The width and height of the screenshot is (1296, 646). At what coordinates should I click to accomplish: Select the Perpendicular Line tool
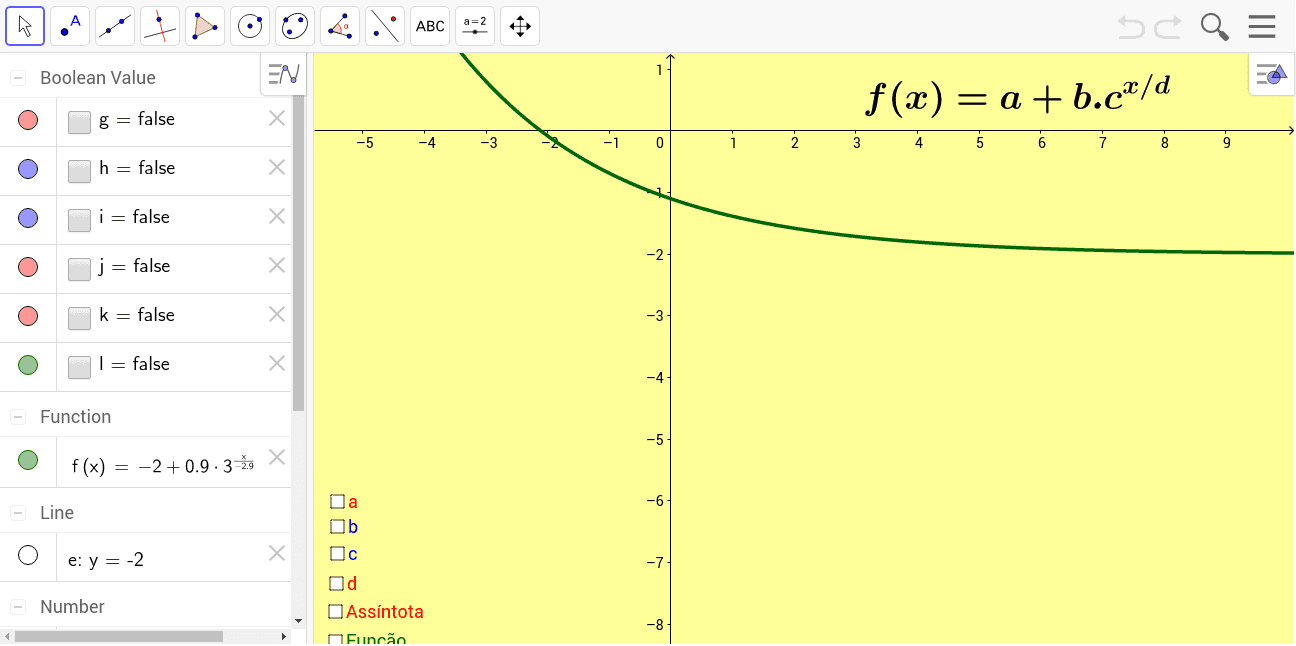160,27
